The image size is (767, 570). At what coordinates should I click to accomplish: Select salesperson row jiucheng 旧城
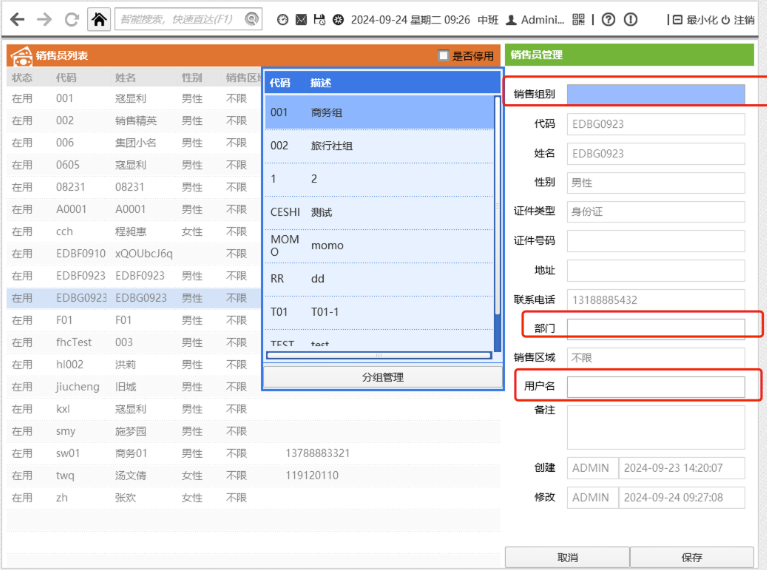[133, 387]
